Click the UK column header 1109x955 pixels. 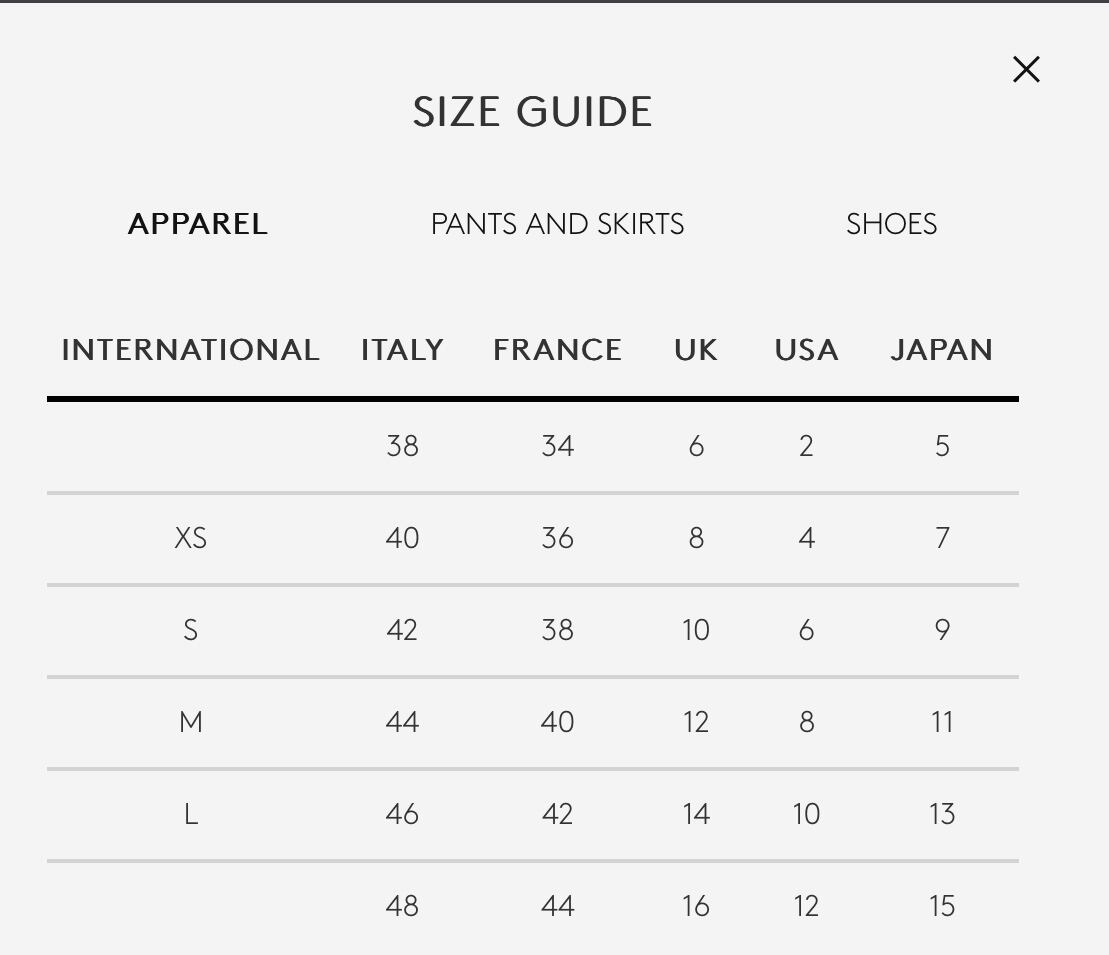[x=696, y=350]
